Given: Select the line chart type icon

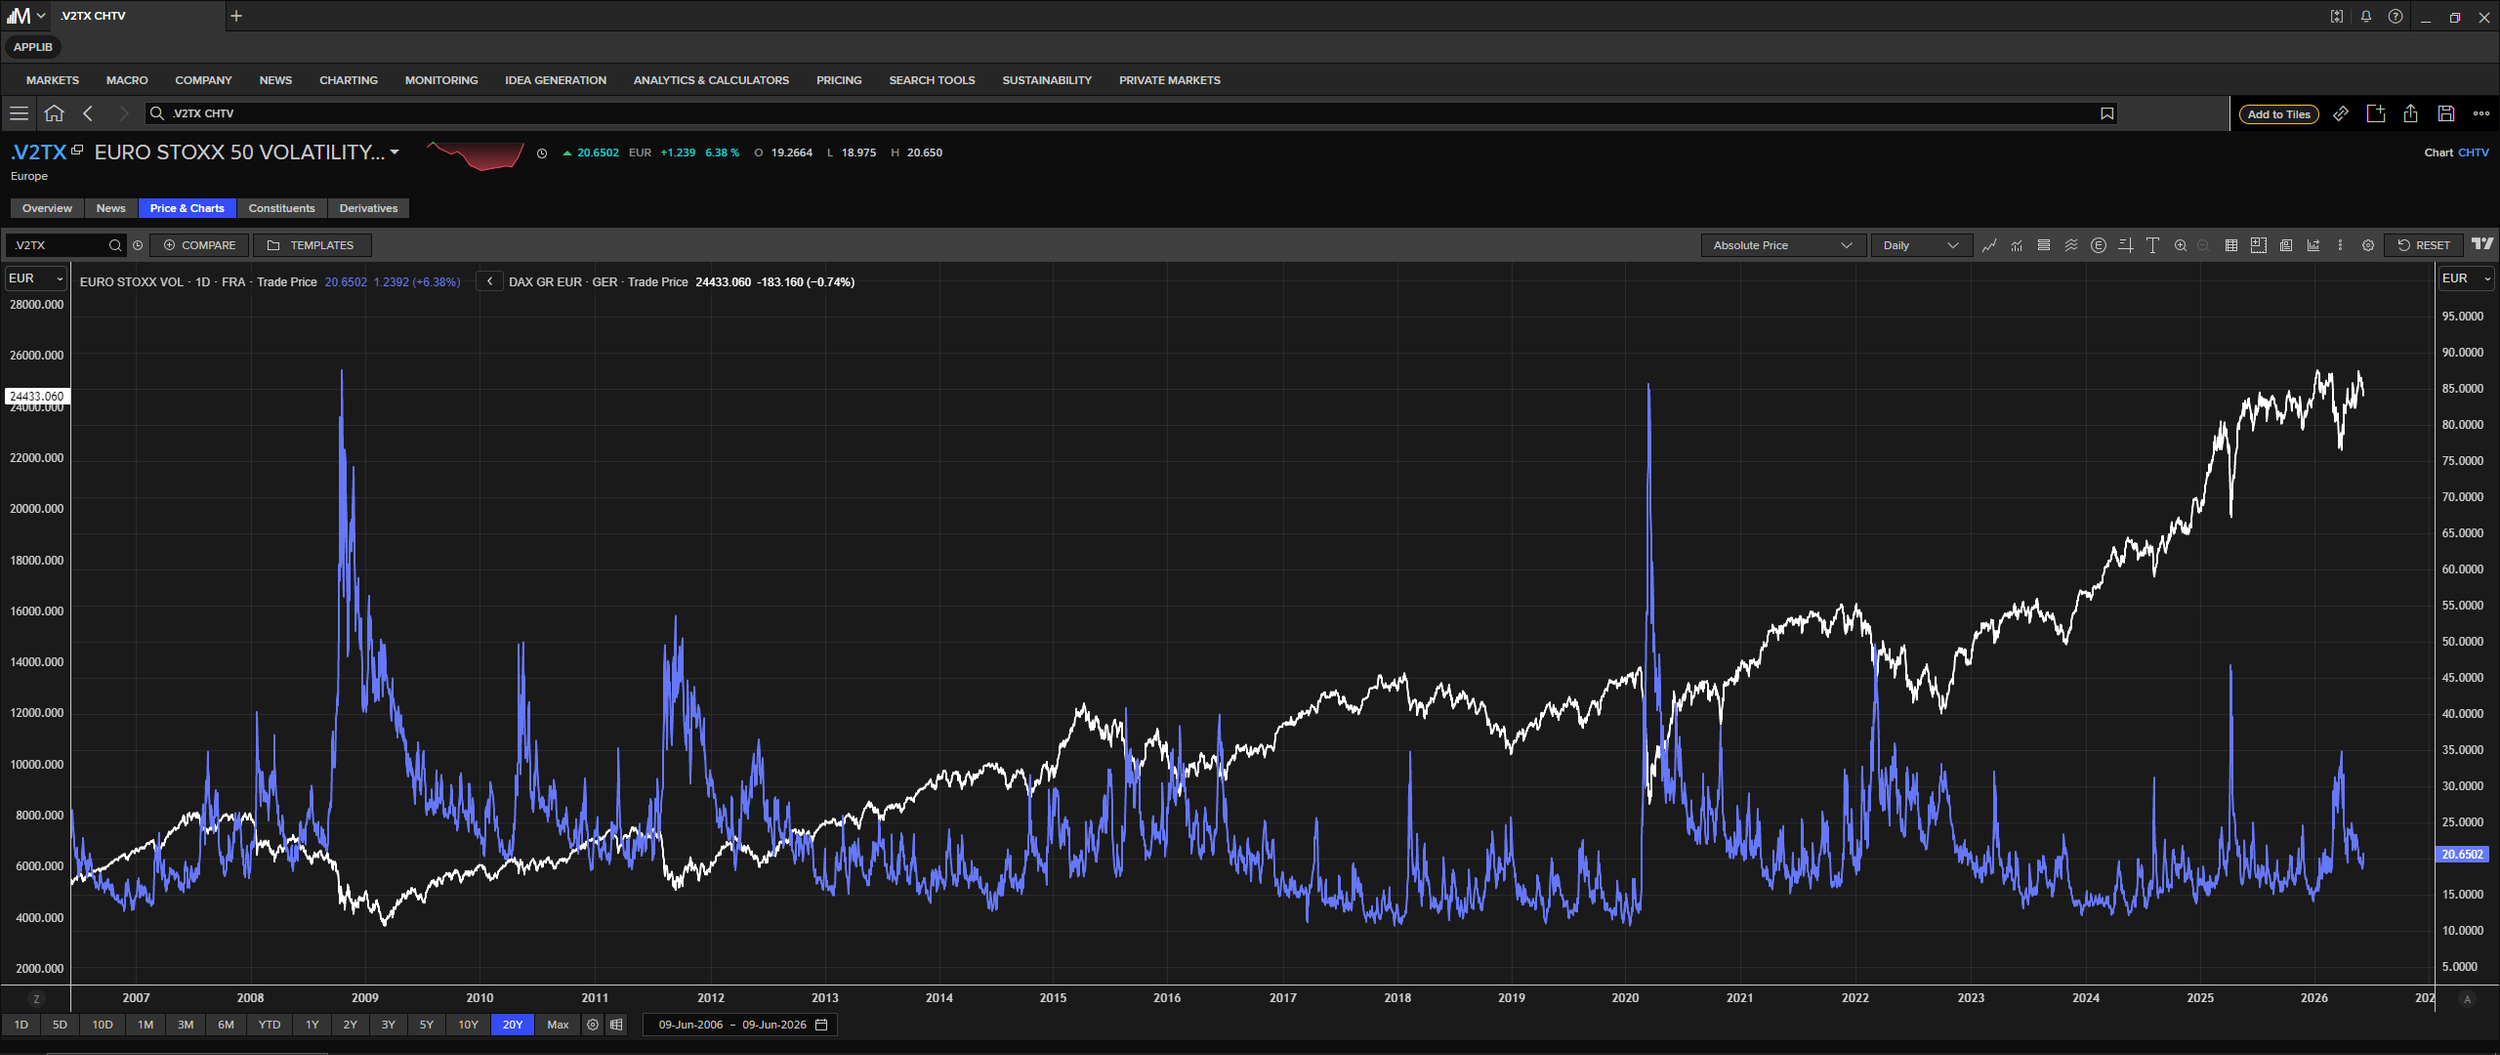Looking at the screenshot, I should (1989, 245).
